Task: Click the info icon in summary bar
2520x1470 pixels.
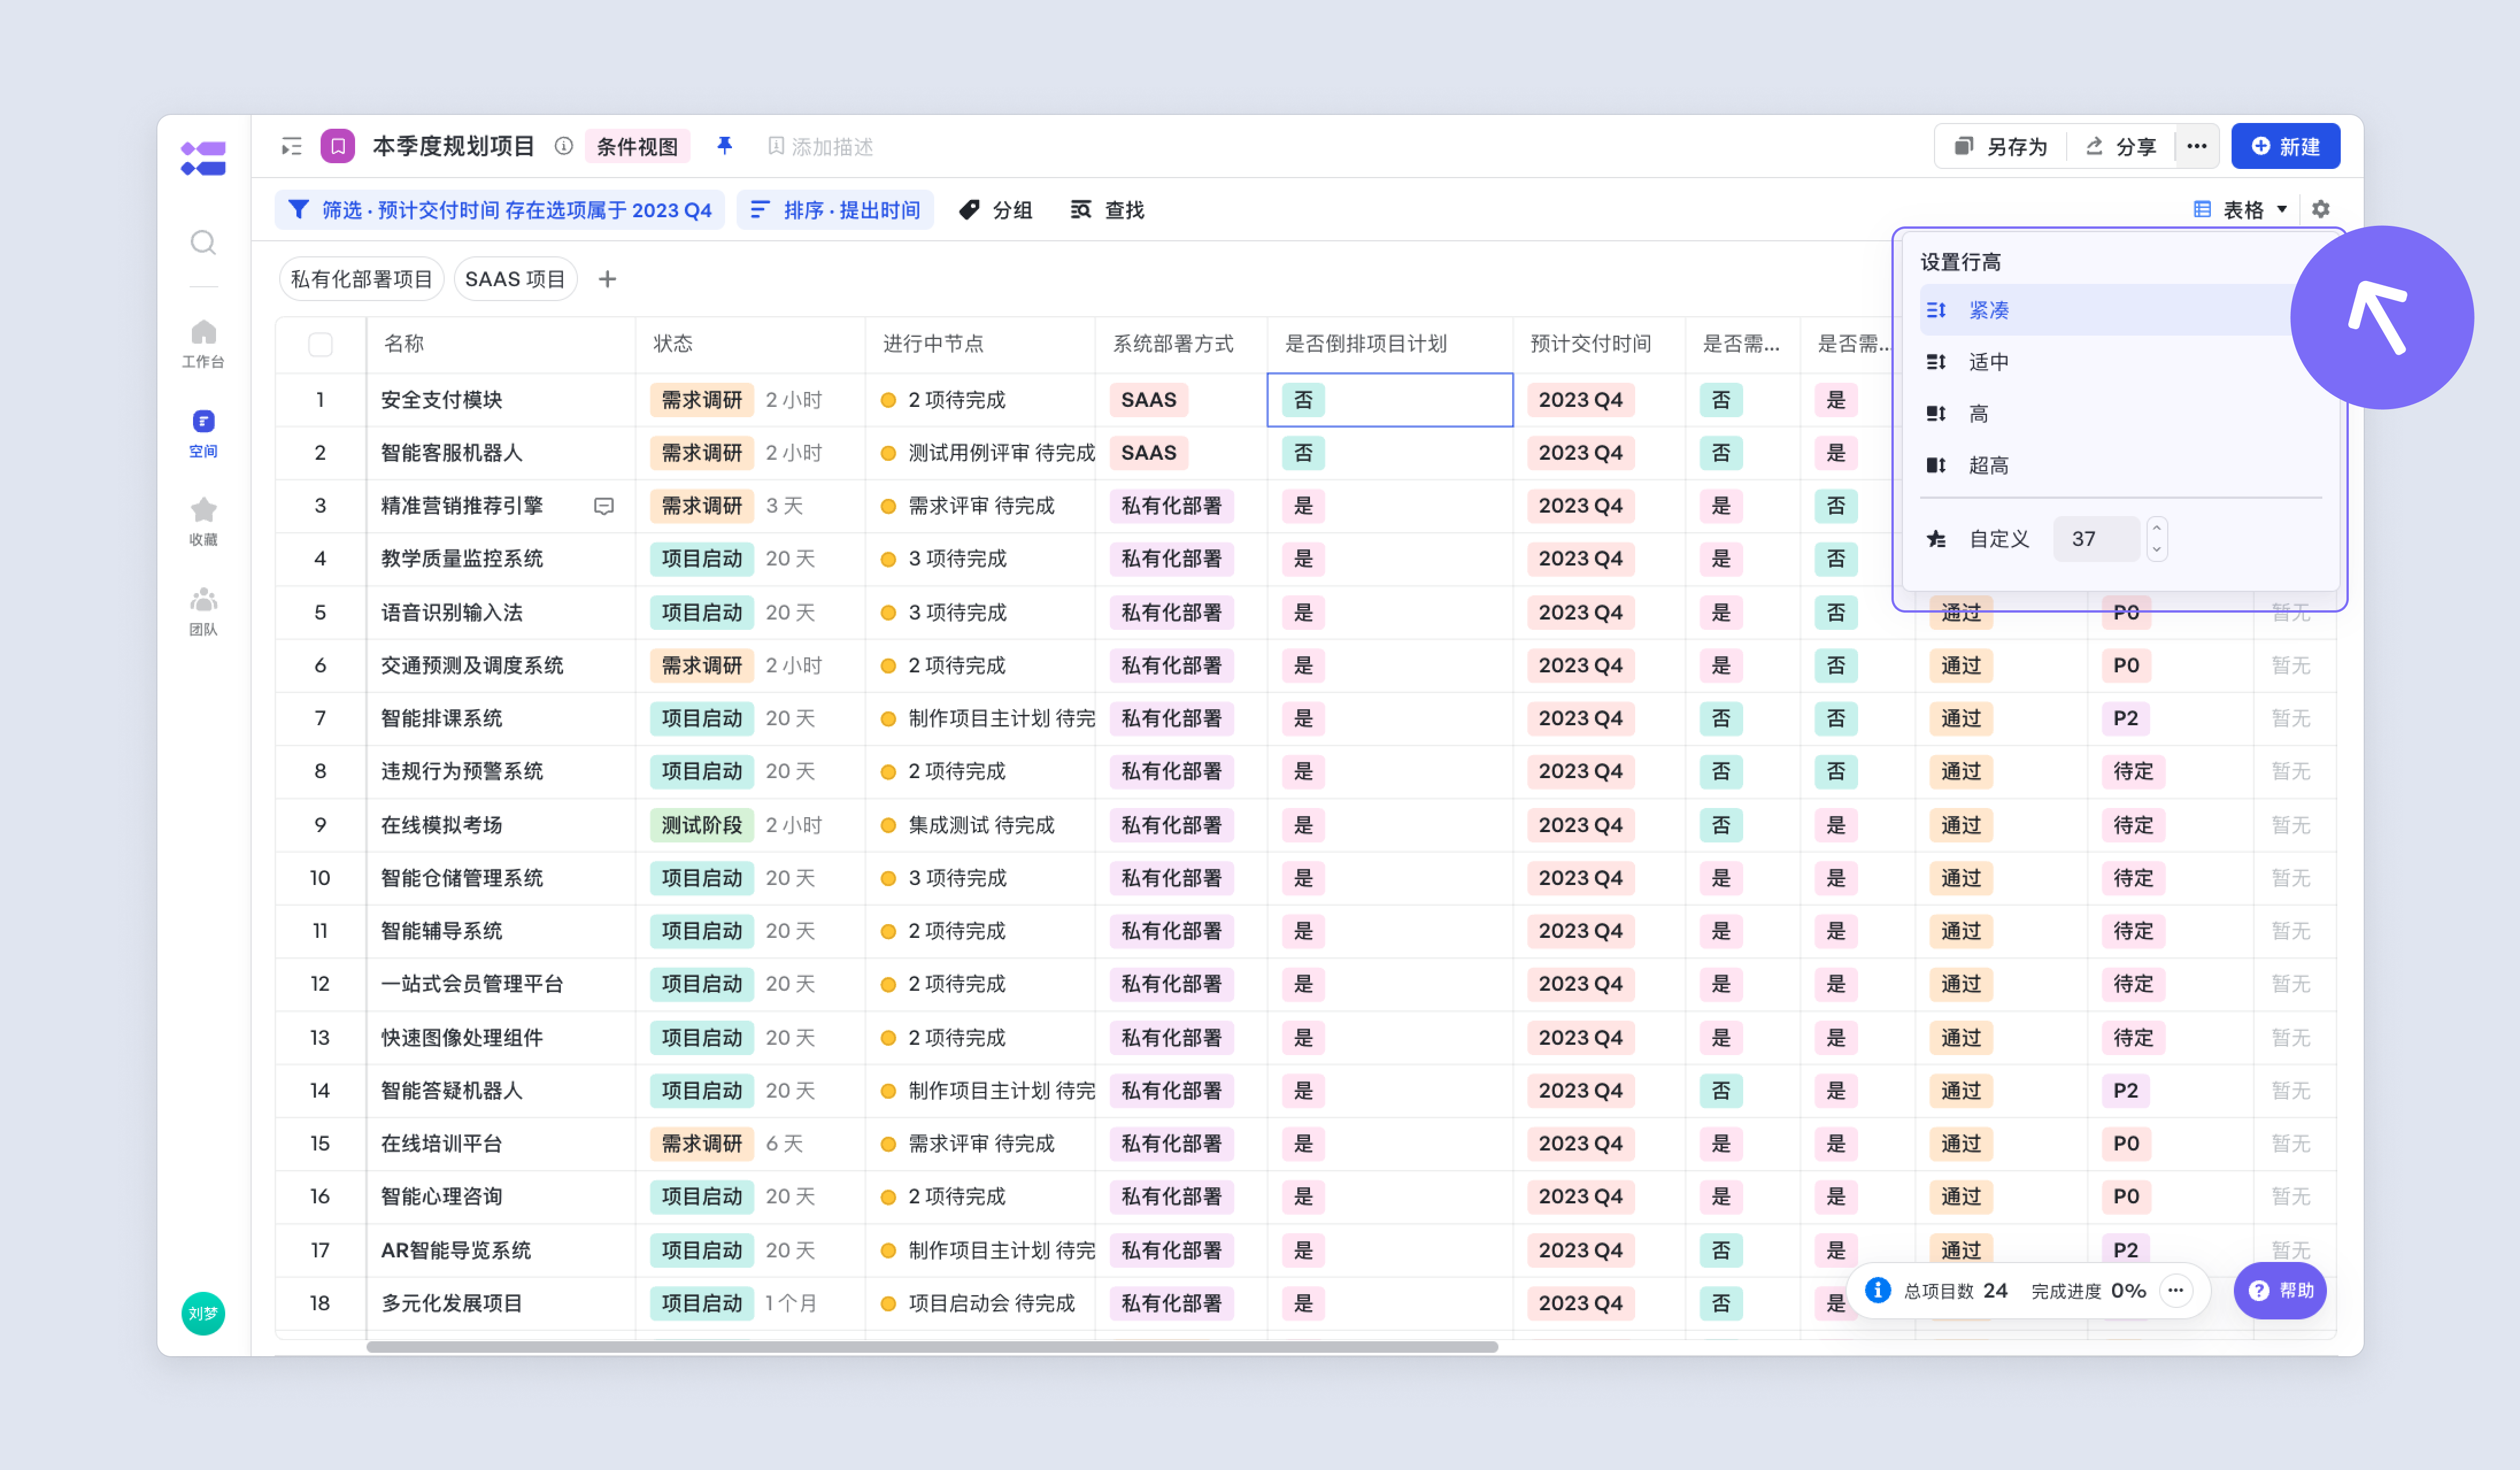Action: (1877, 1290)
